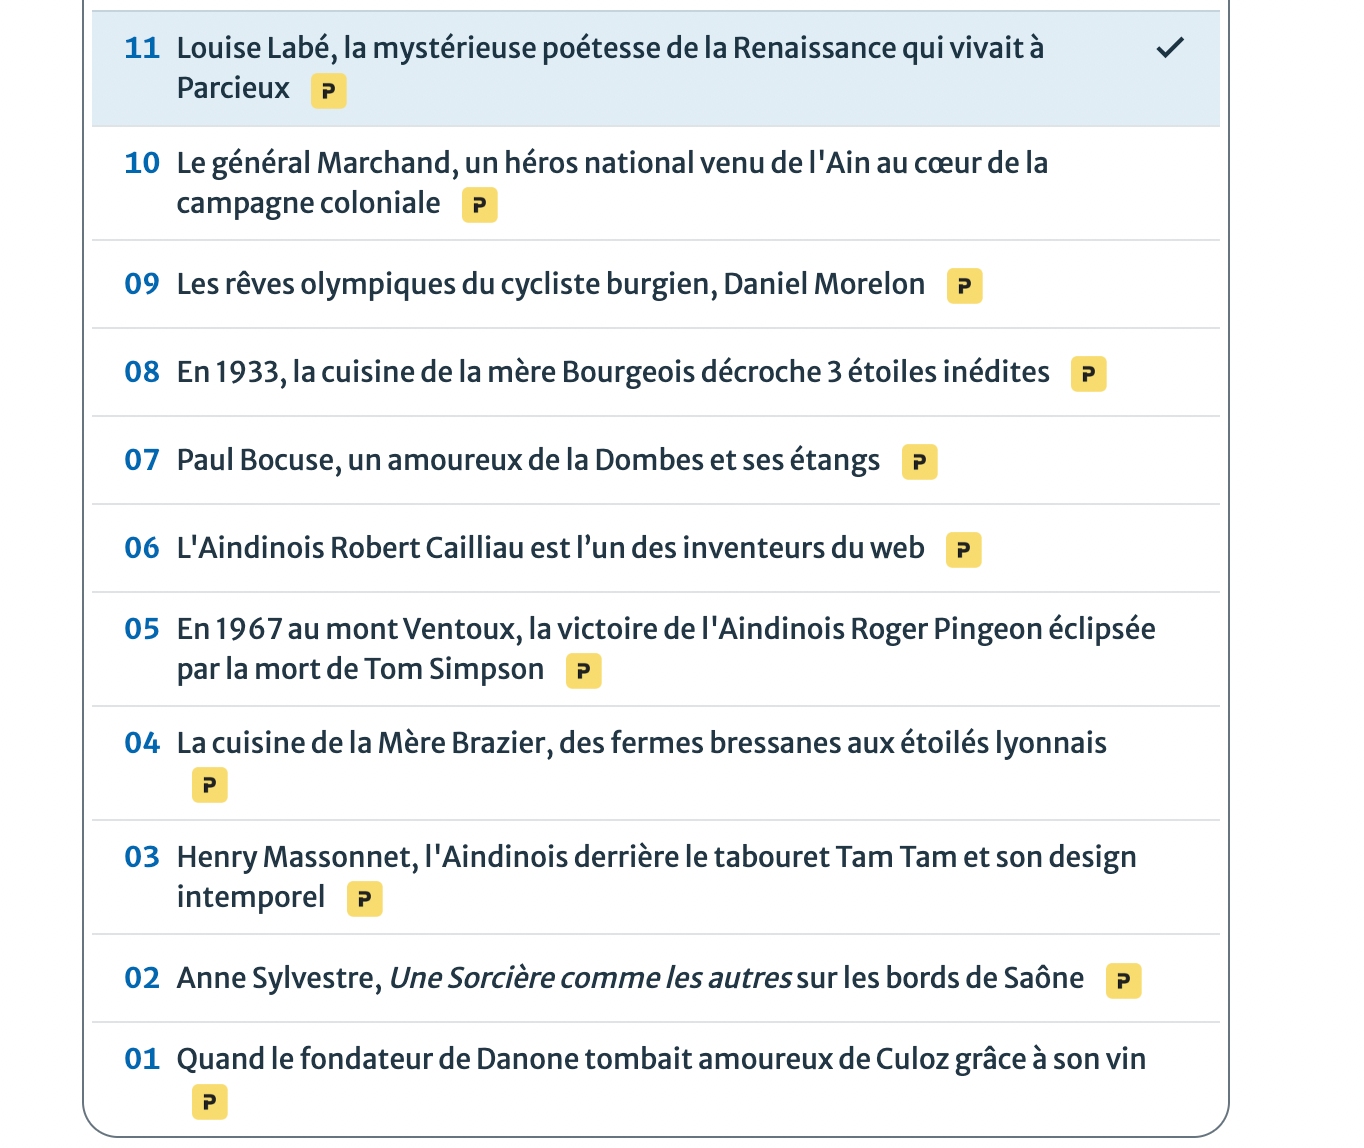This screenshot has width=1364, height=1148.
Task: Open Robert Cailliau web inventor episode
Action: (550, 548)
